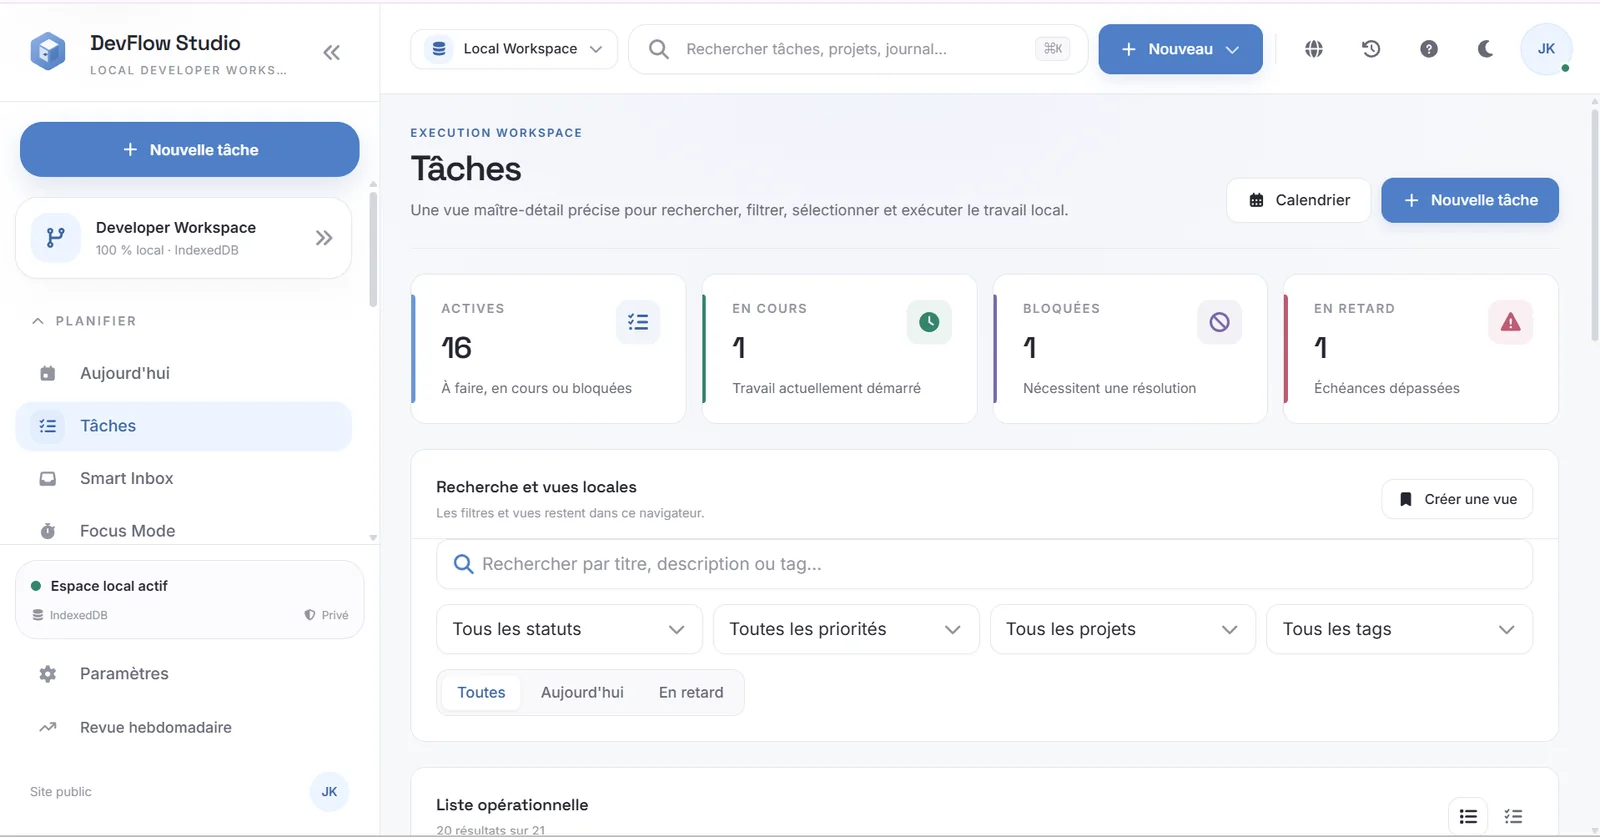Open the Tous les projets filter
This screenshot has height=837, width=1600.
click(x=1122, y=629)
